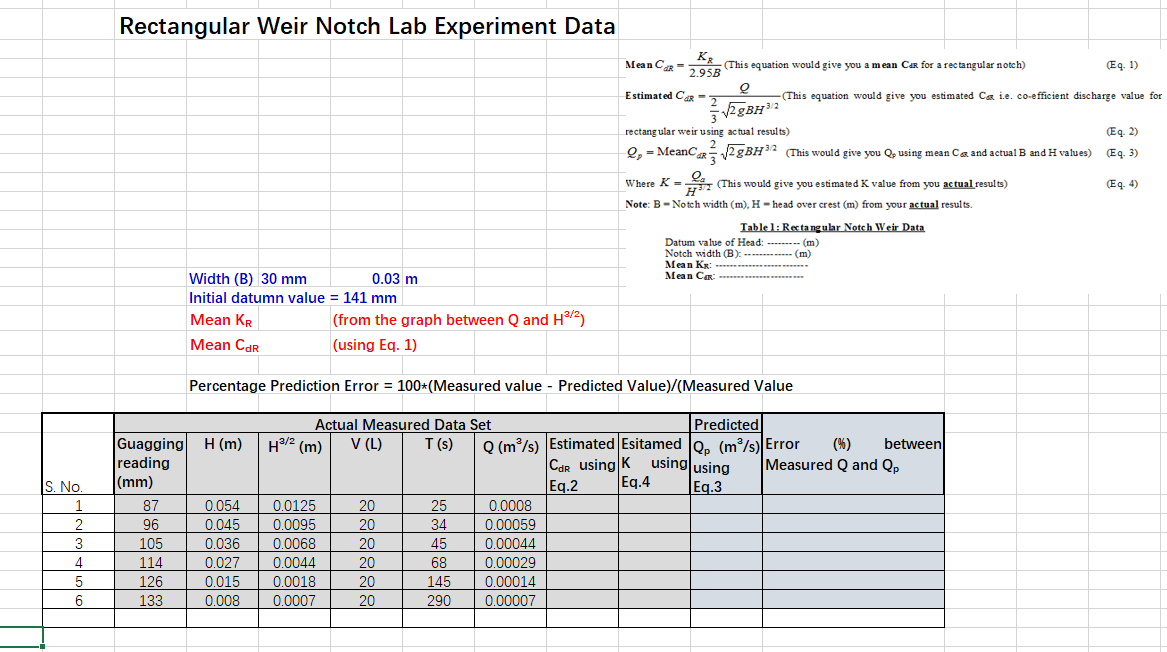Click 'Esitamed K using Eq.4' header
Screen dimensions: 1167x652
pyautogui.click(x=654, y=463)
